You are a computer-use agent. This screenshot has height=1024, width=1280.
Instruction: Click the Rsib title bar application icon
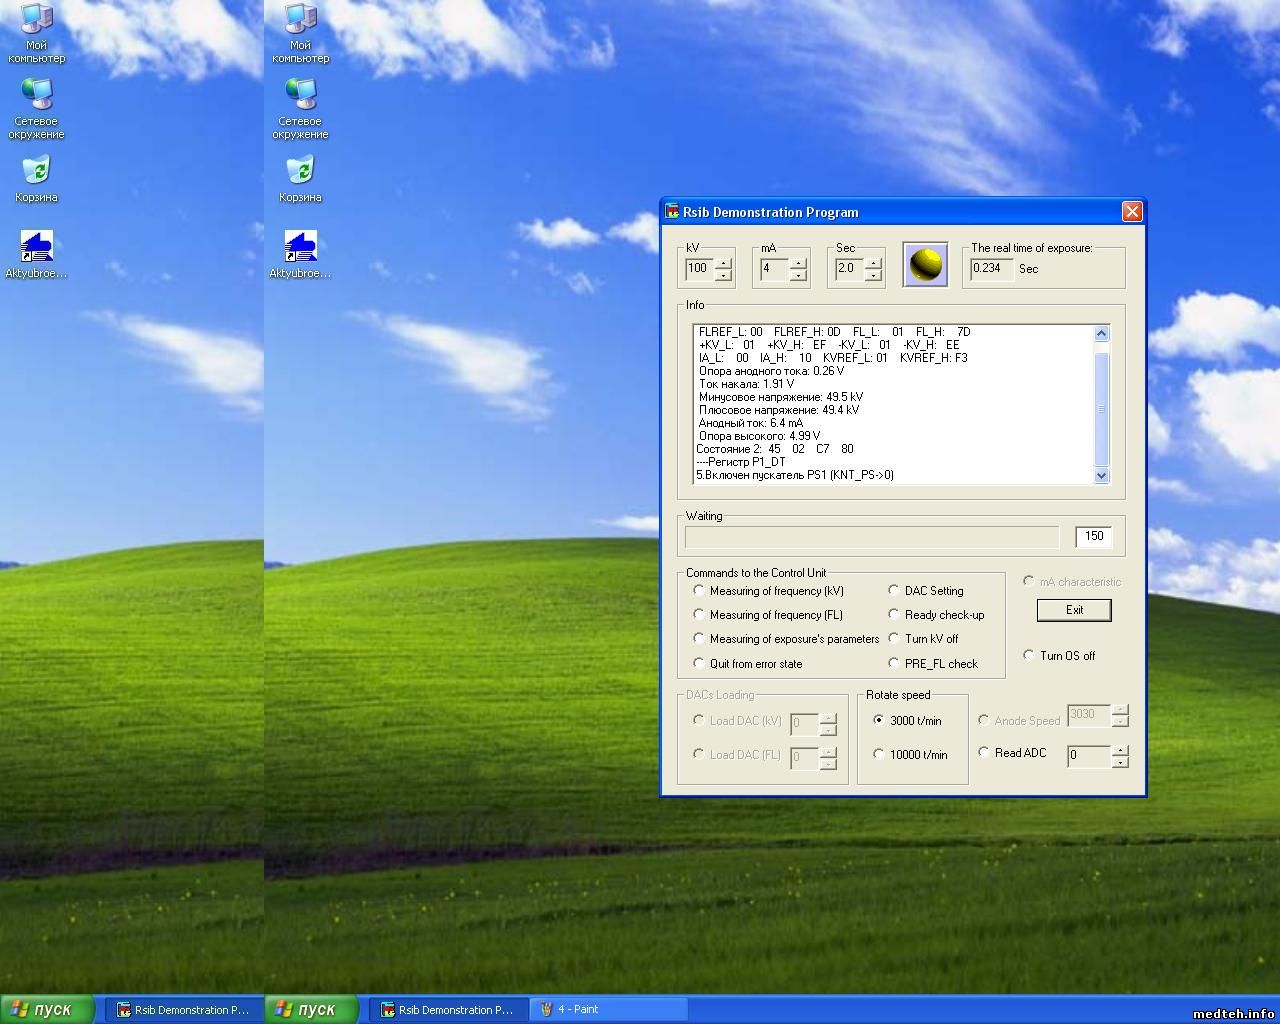(x=672, y=212)
